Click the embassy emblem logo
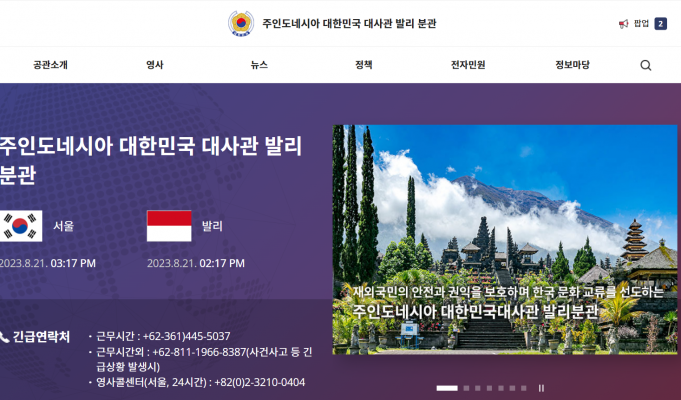 coord(241,23)
